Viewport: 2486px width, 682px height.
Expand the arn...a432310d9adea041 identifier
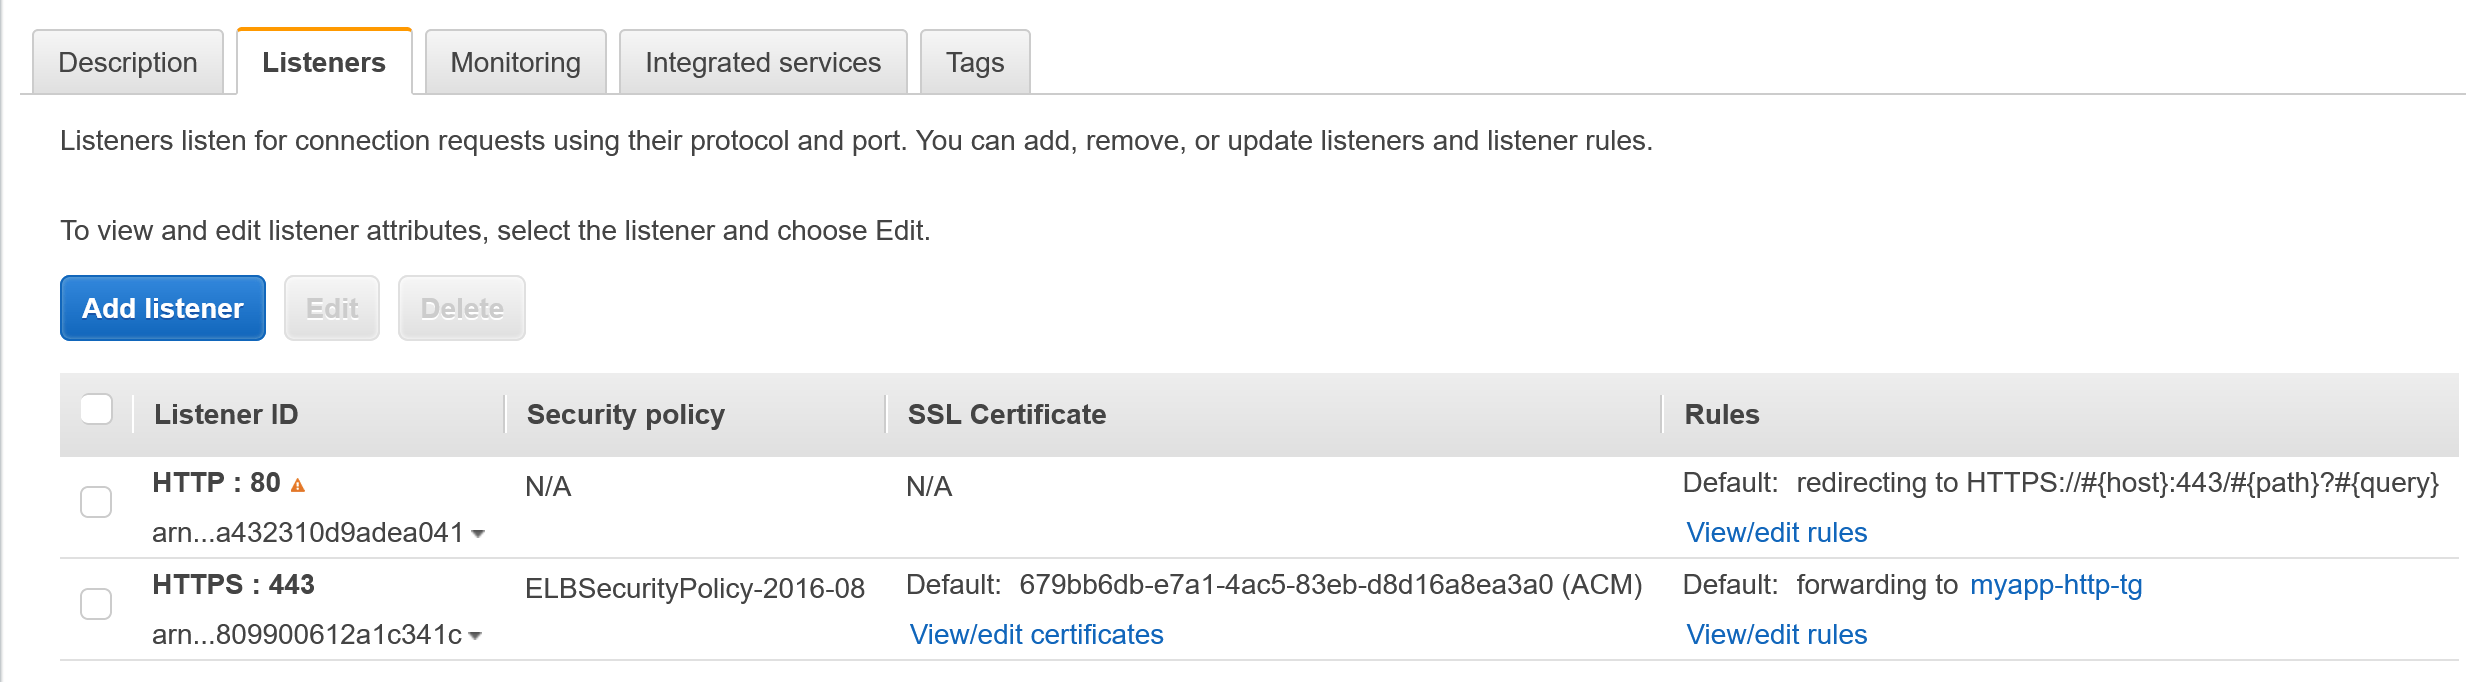pos(310,533)
